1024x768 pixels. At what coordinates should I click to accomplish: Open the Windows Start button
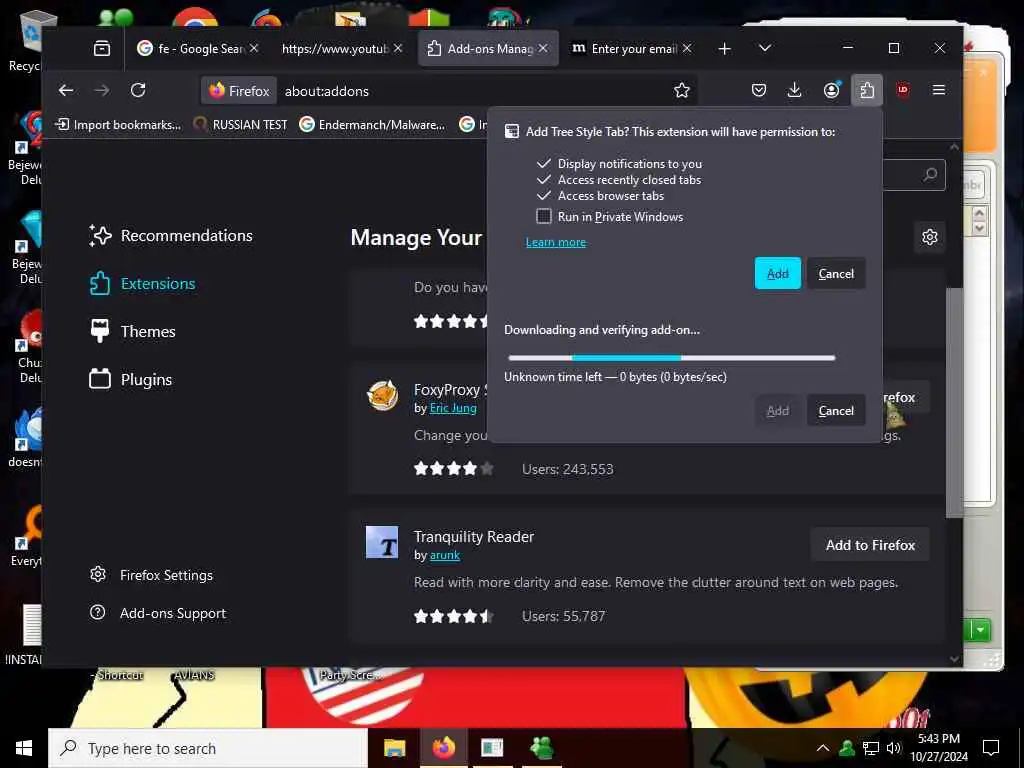[24, 748]
